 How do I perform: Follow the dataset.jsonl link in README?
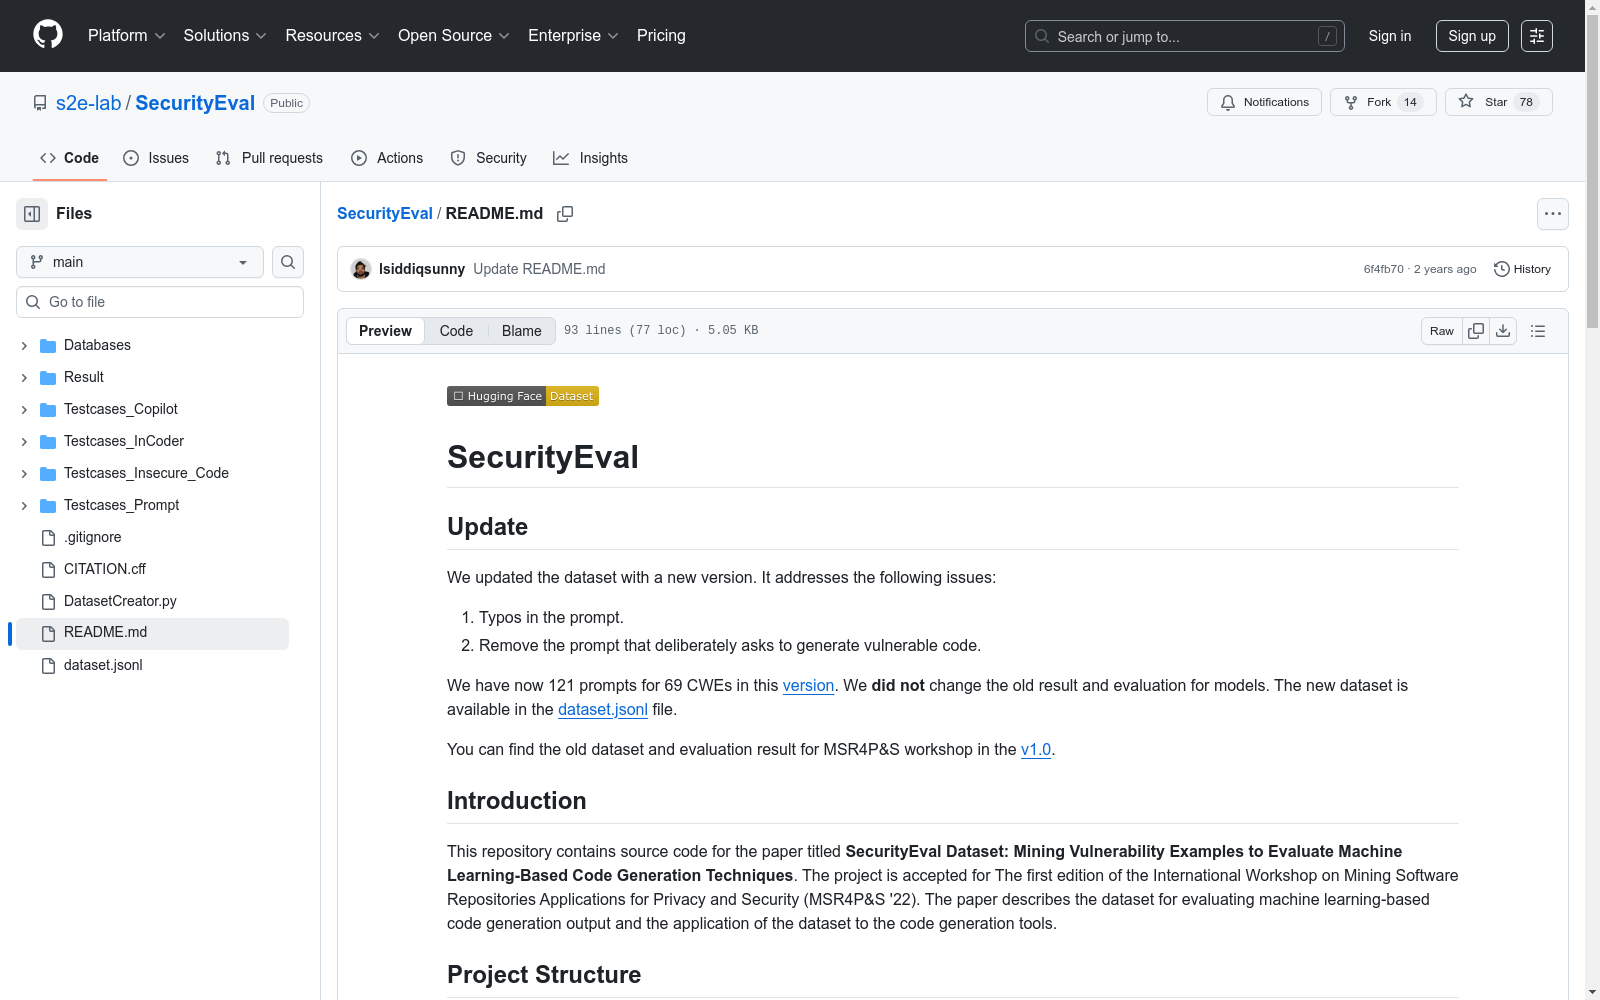point(602,710)
